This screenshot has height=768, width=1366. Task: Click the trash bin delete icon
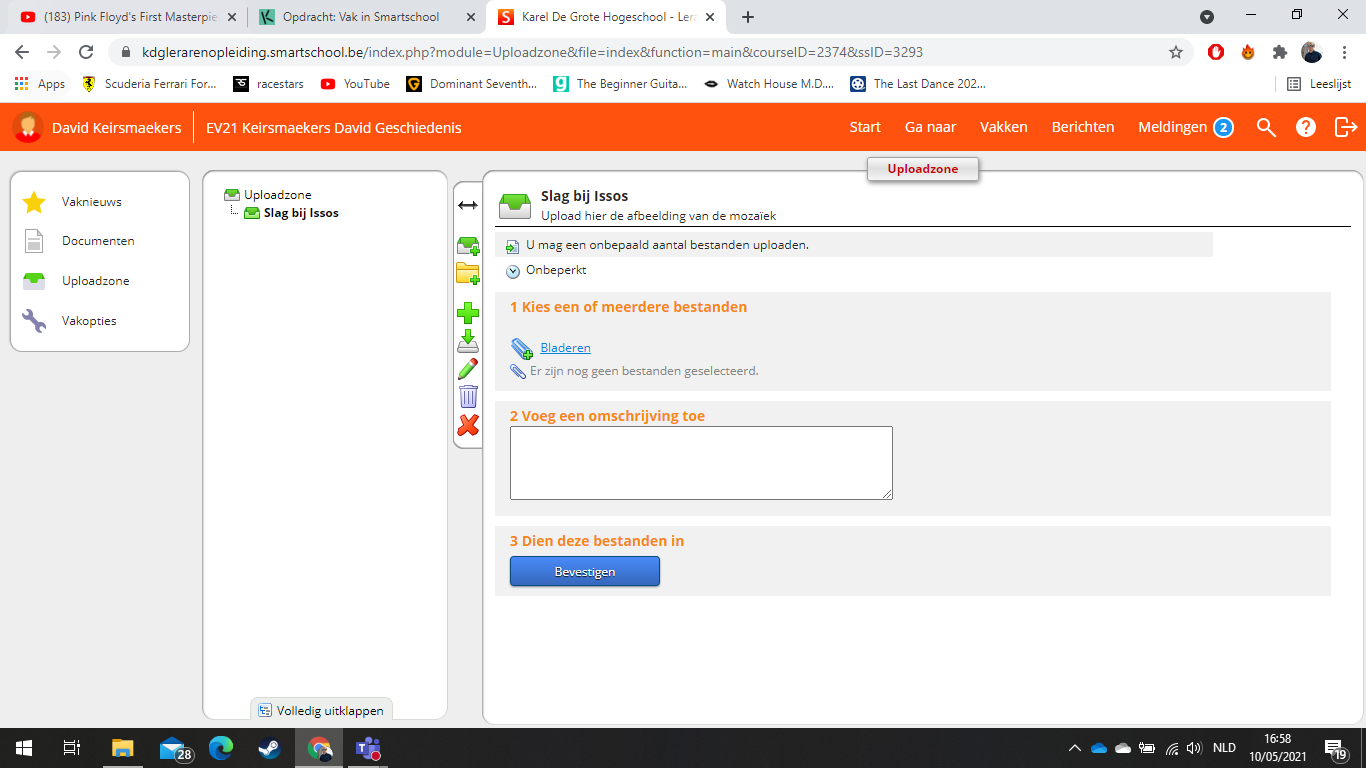pos(467,397)
